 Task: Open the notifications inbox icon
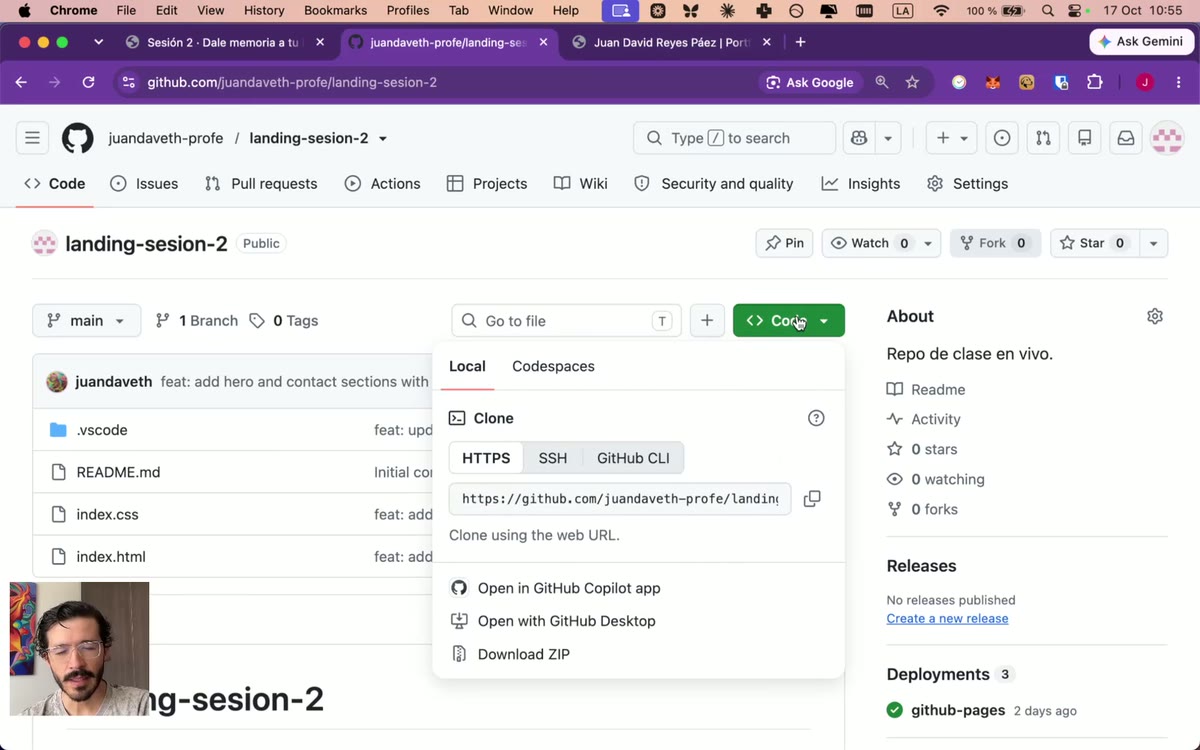click(1126, 138)
